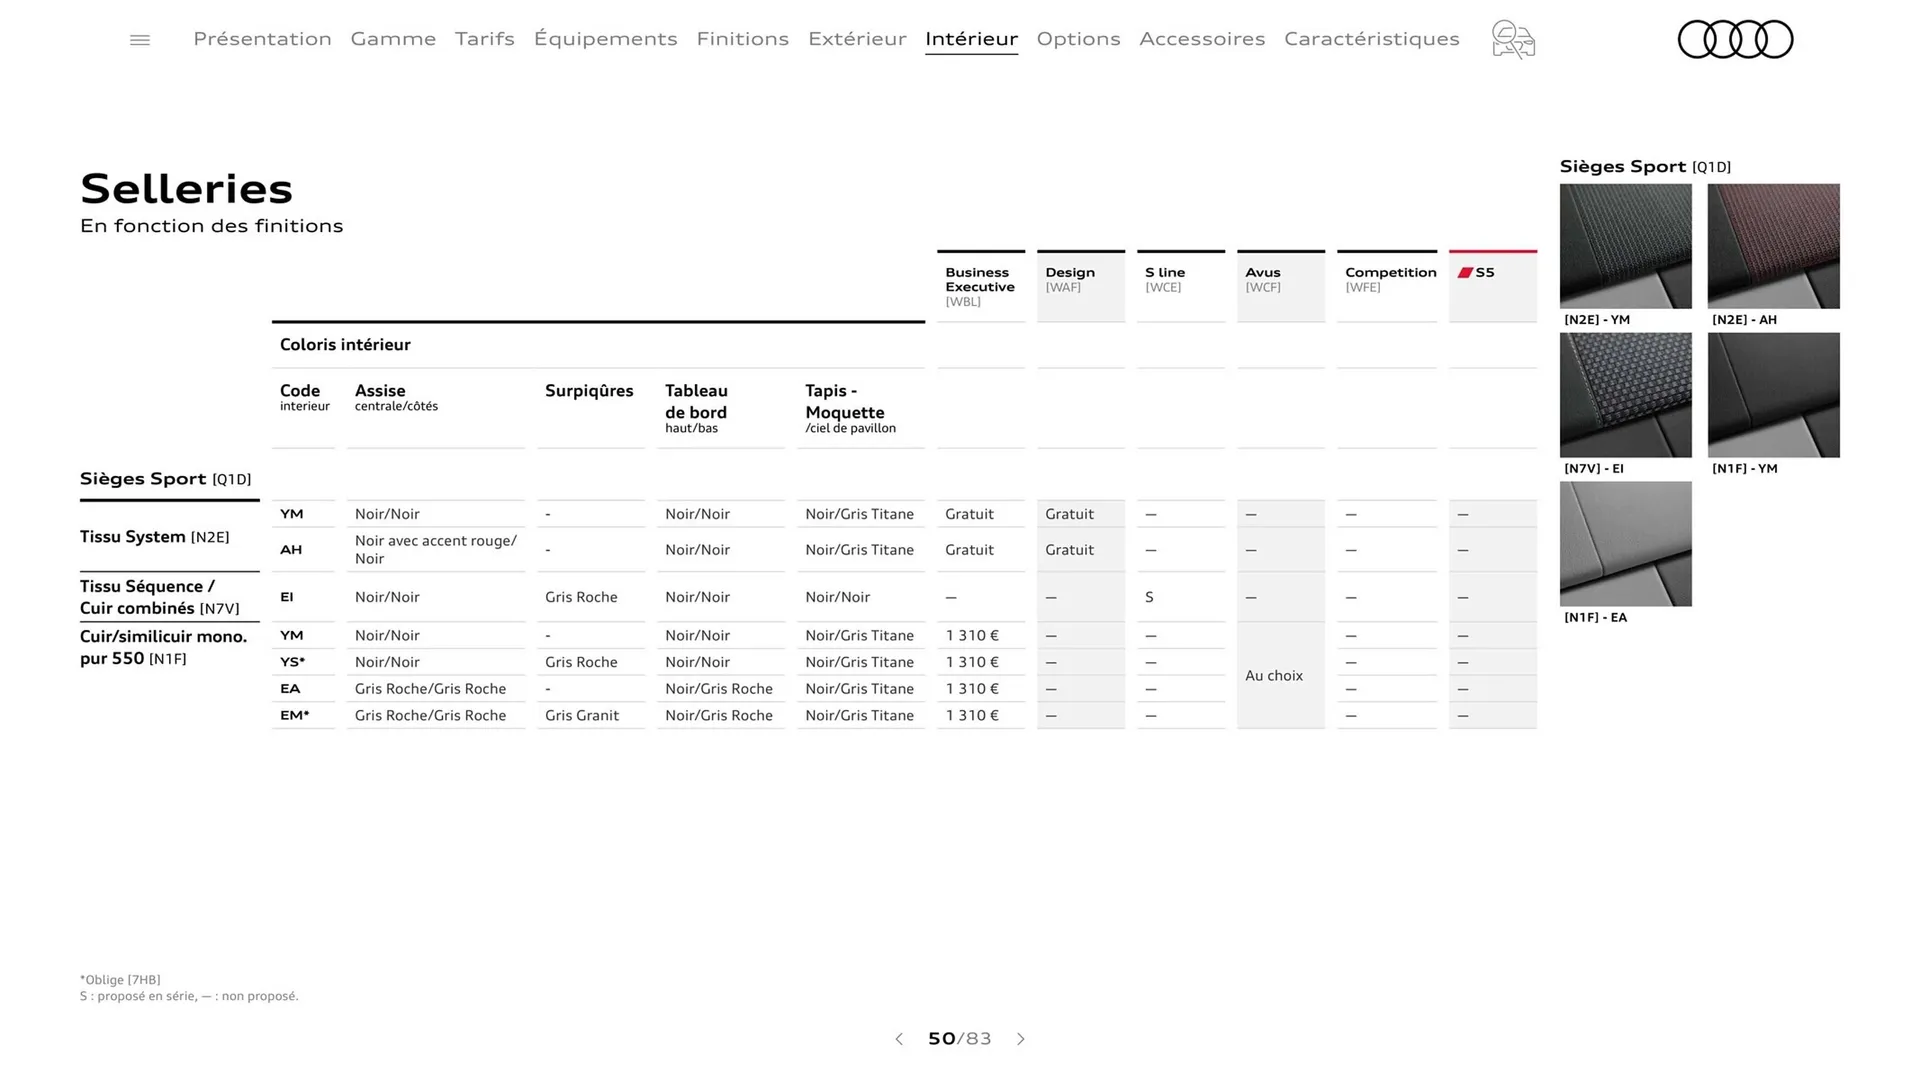Viewport: 1920px width, 1080px height.
Task: Open the Accessoires tab
Action: click(x=1202, y=39)
